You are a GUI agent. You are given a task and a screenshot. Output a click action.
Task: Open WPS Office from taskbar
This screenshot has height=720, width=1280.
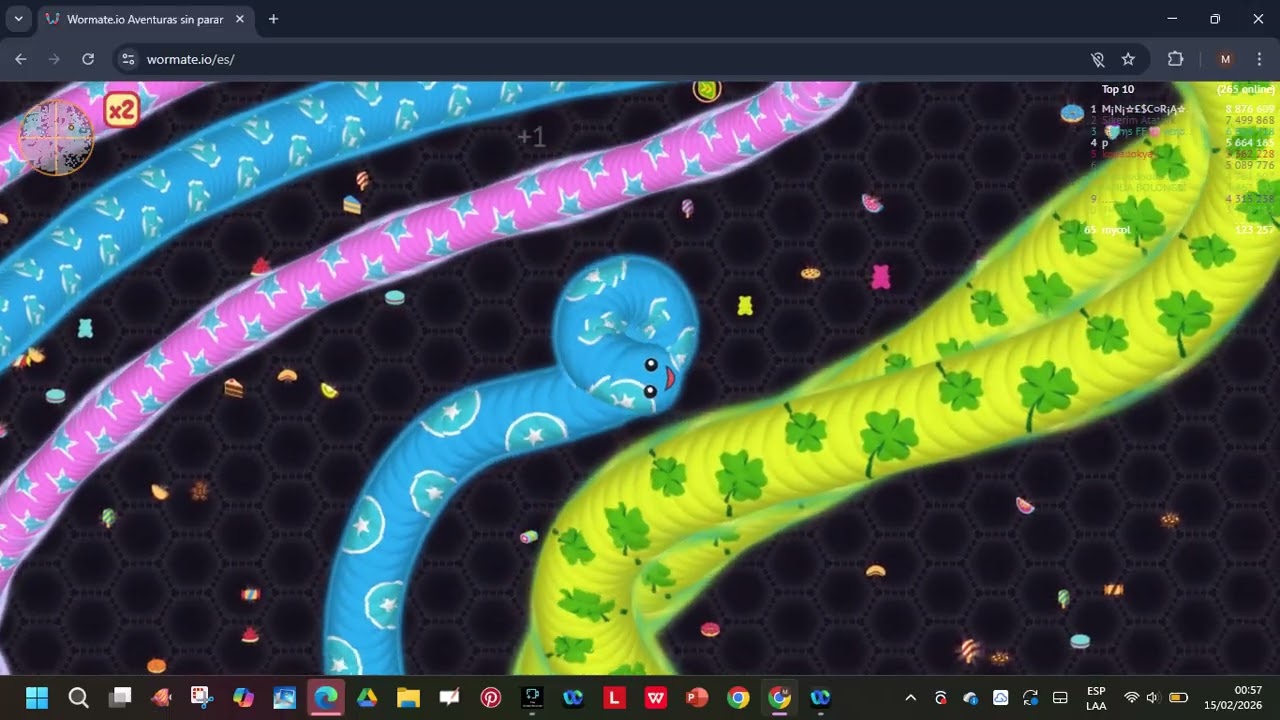pos(656,697)
